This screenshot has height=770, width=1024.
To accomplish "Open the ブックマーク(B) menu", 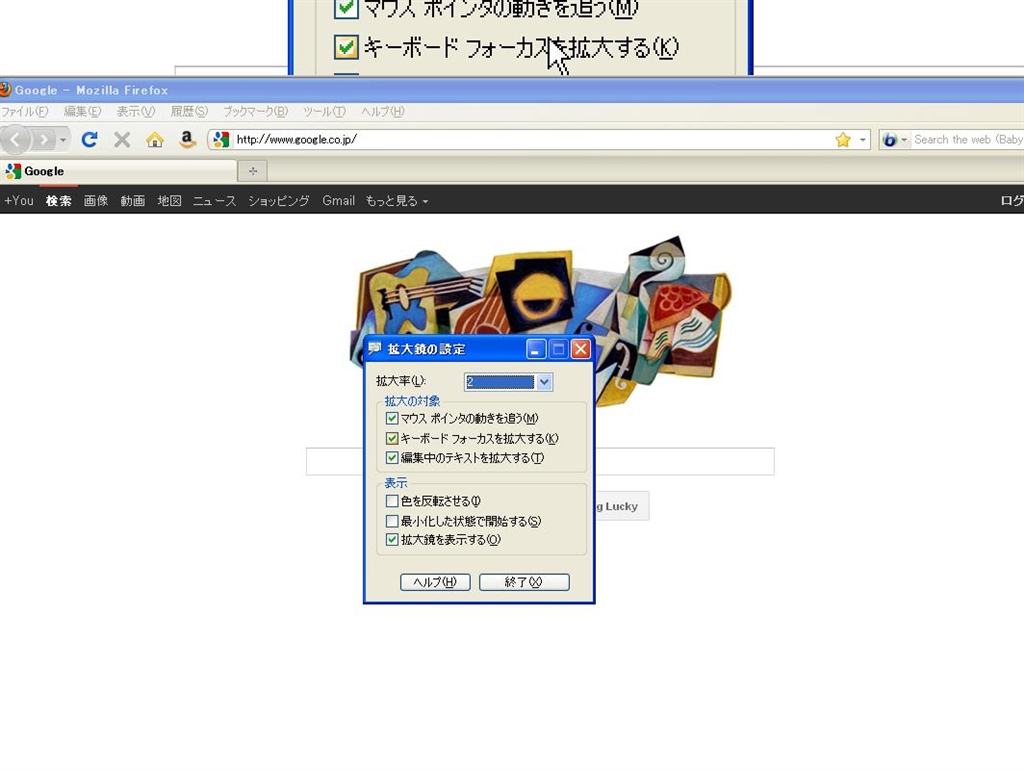I will (x=255, y=111).
